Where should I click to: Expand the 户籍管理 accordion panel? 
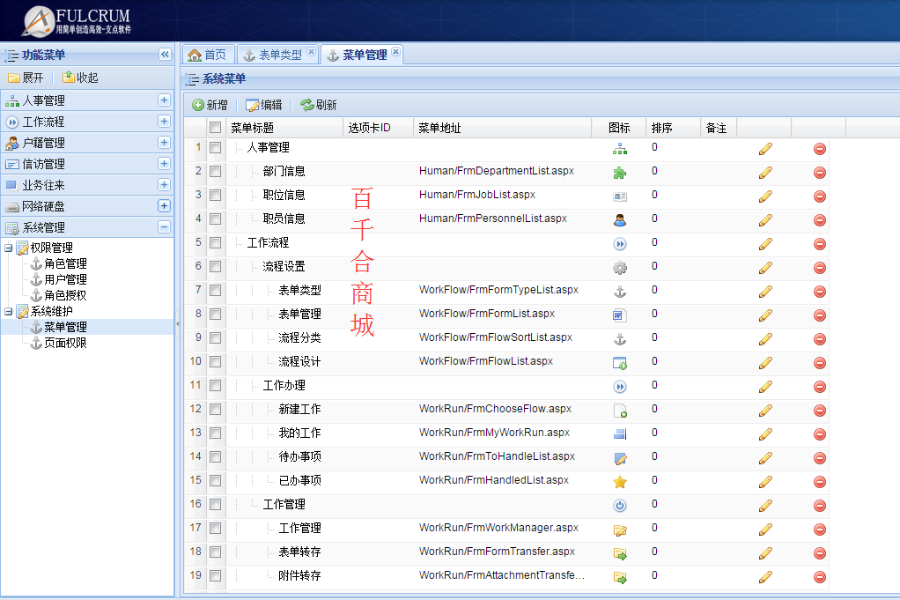tap(164, 142)
